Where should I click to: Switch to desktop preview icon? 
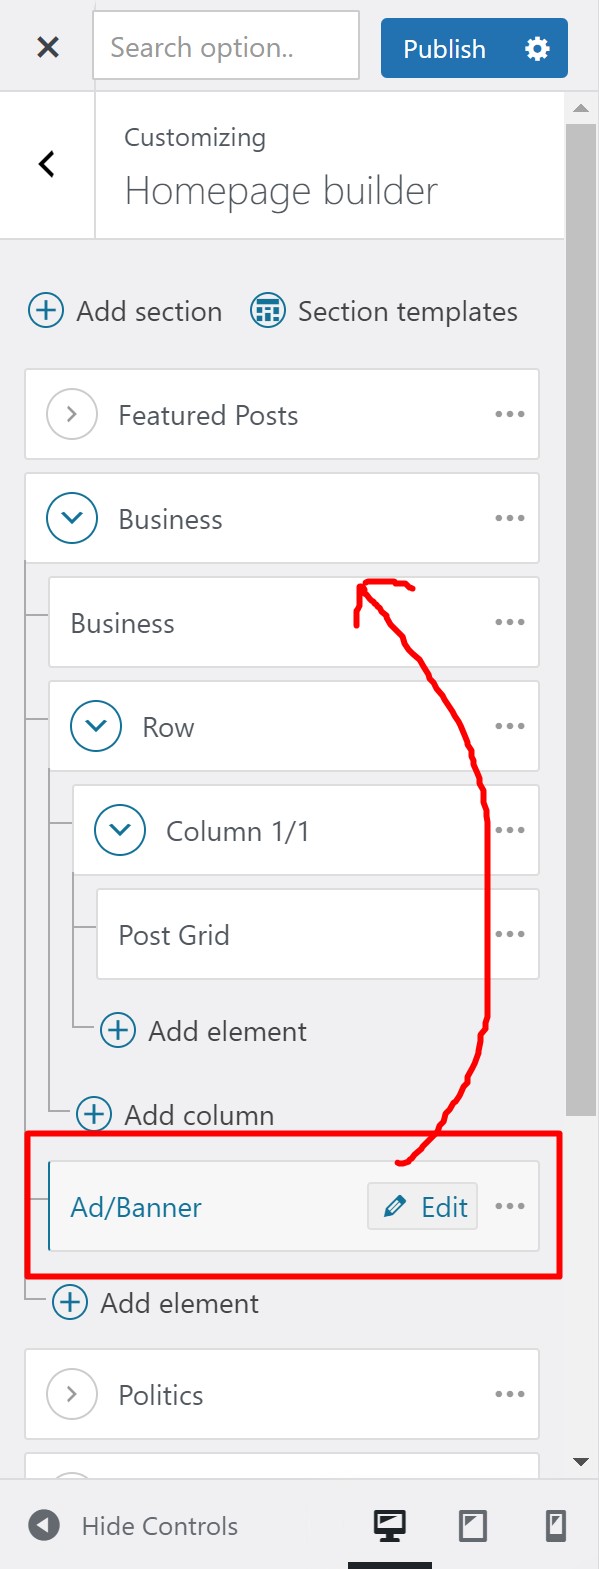[x=390, y=1526]
